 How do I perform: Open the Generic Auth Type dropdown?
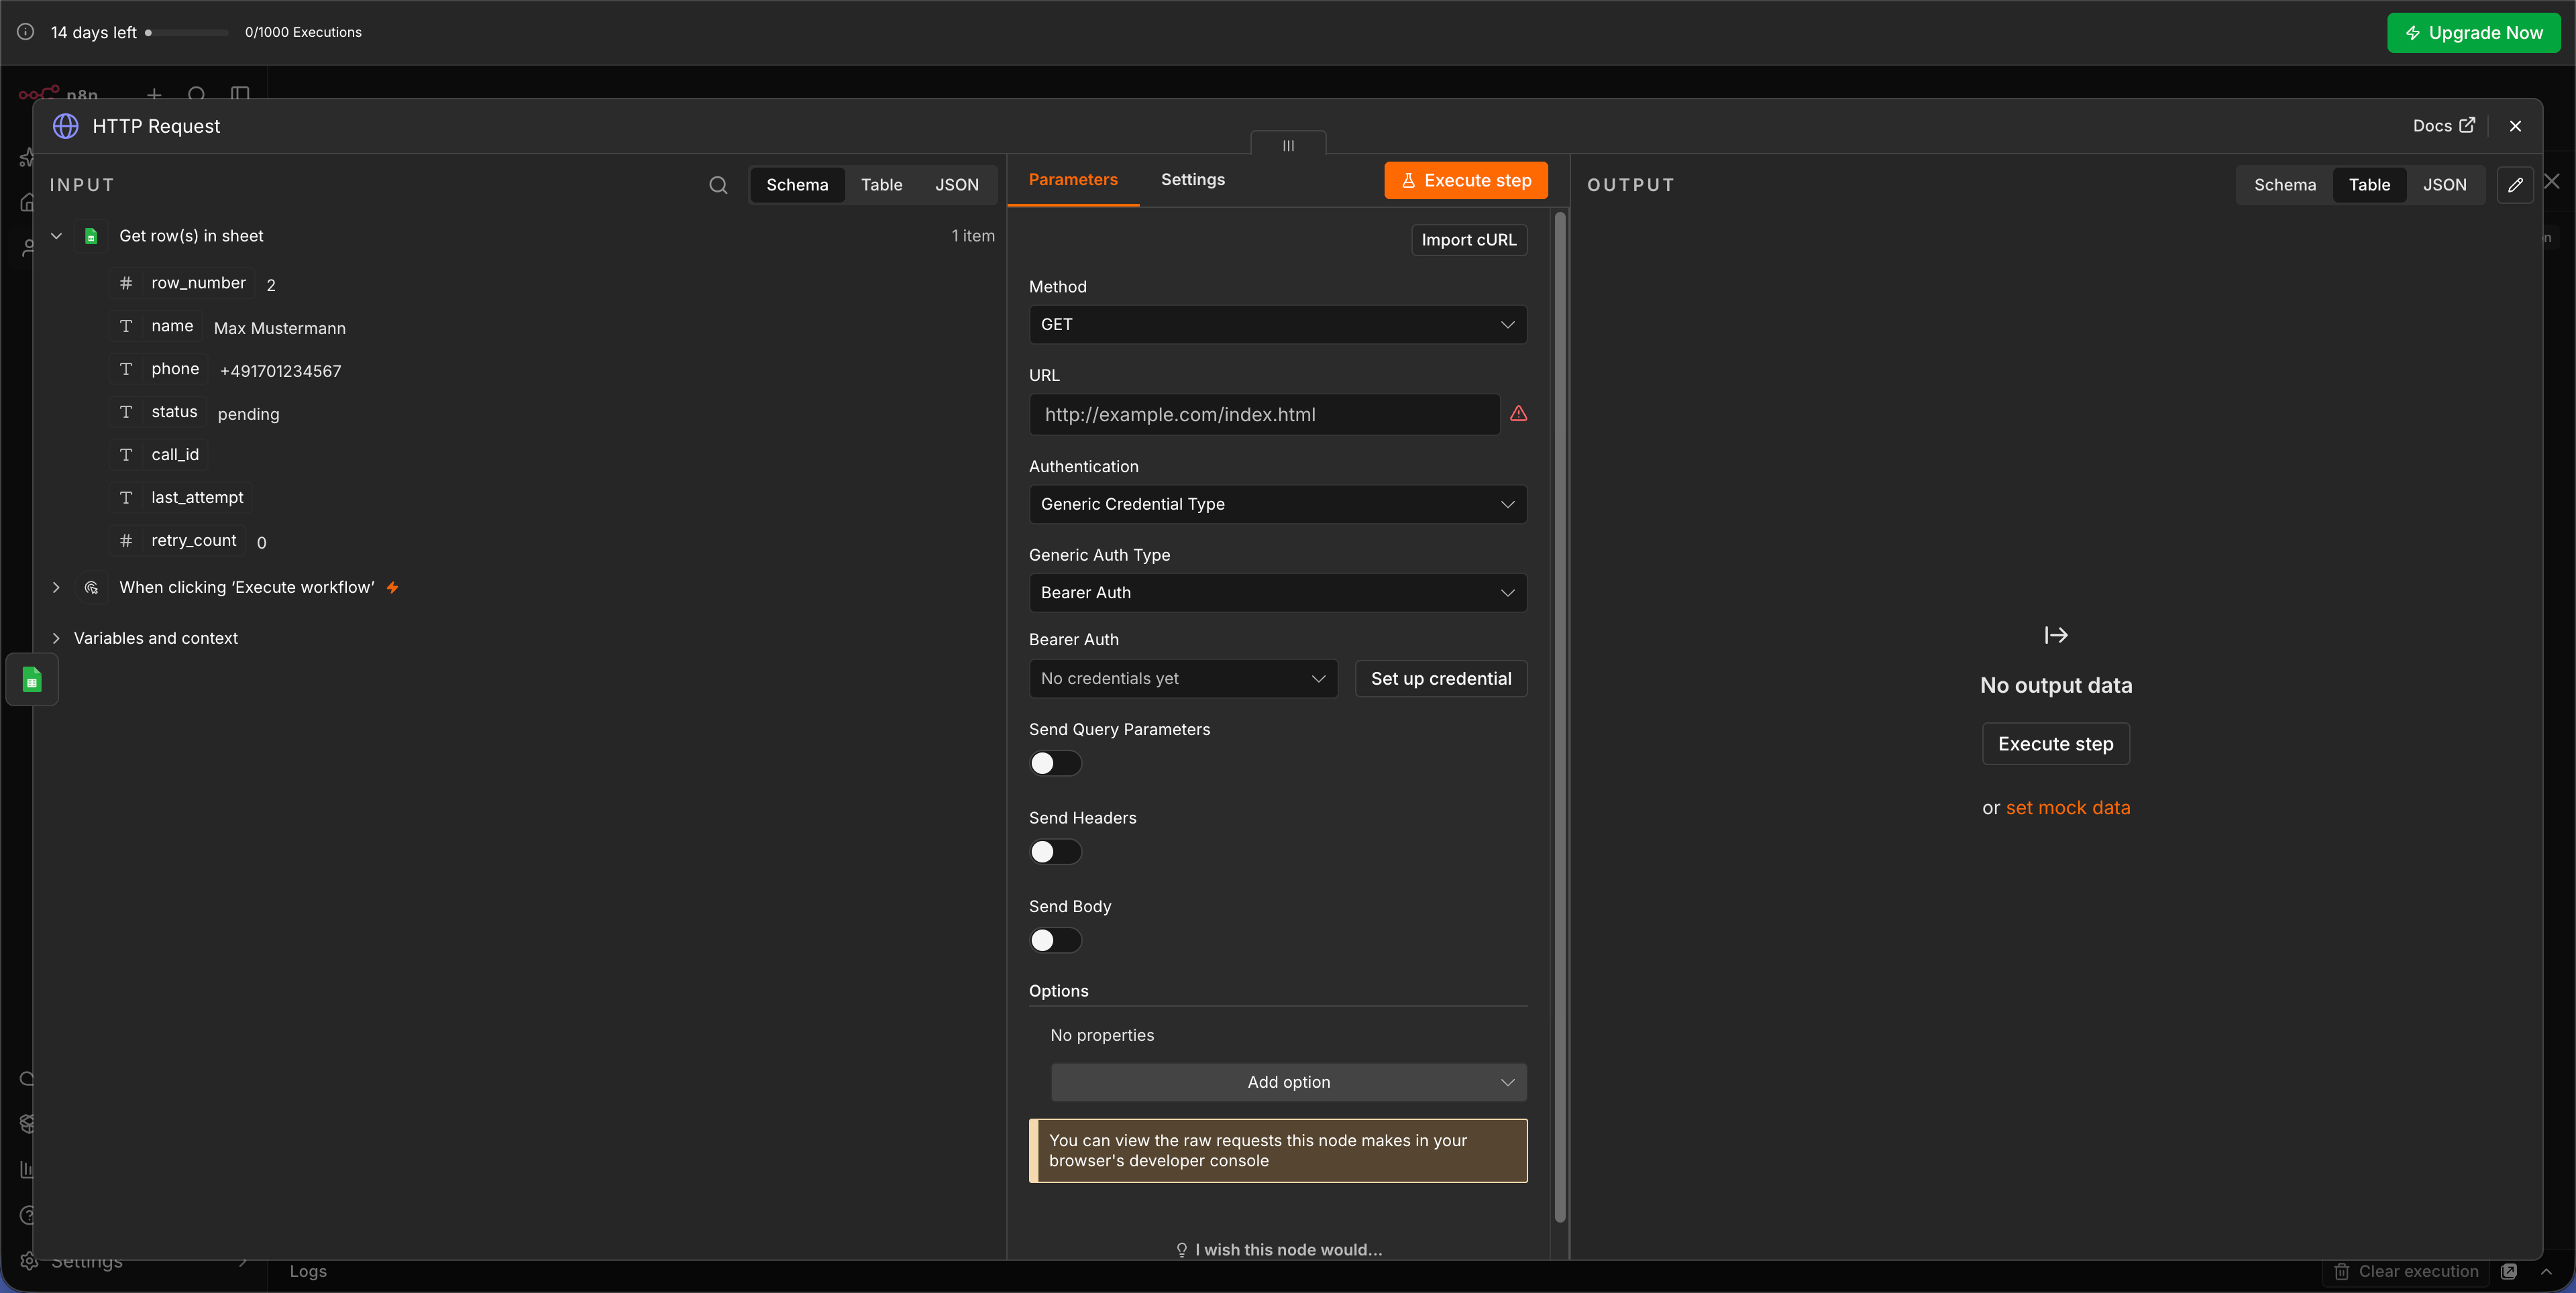coord(1277,593)
